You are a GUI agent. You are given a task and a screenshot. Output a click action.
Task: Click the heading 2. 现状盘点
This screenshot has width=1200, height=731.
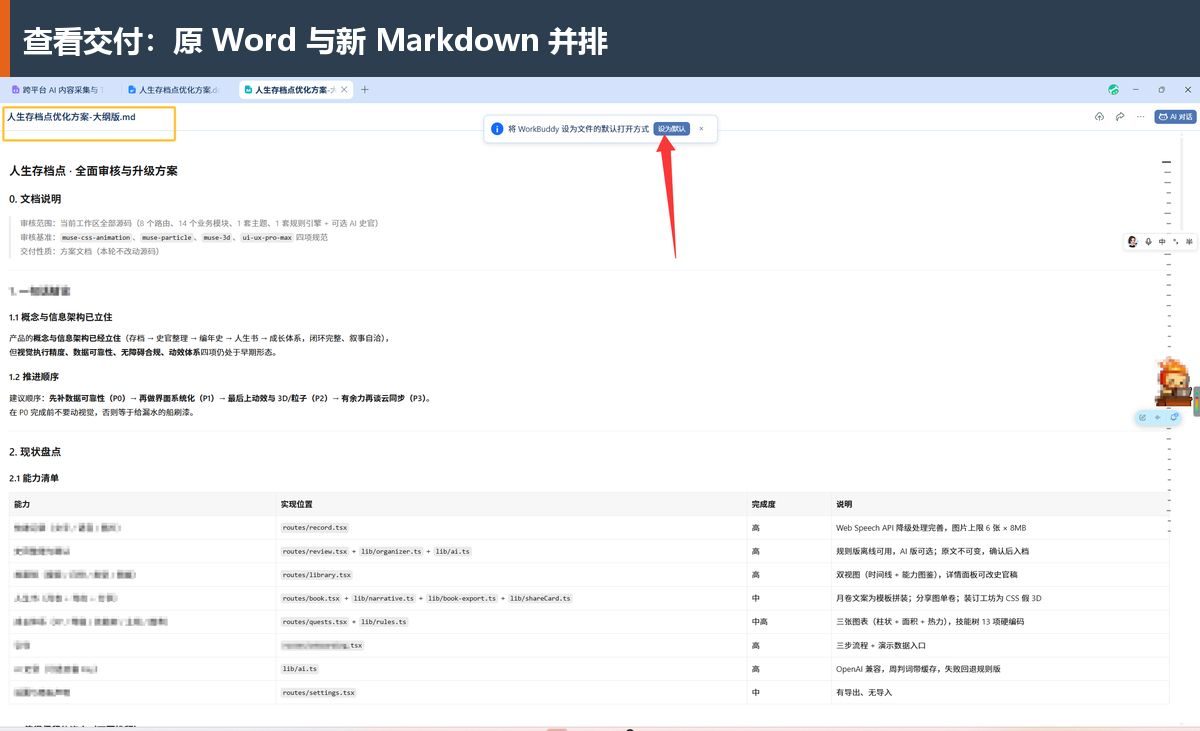tap(35, 452)
